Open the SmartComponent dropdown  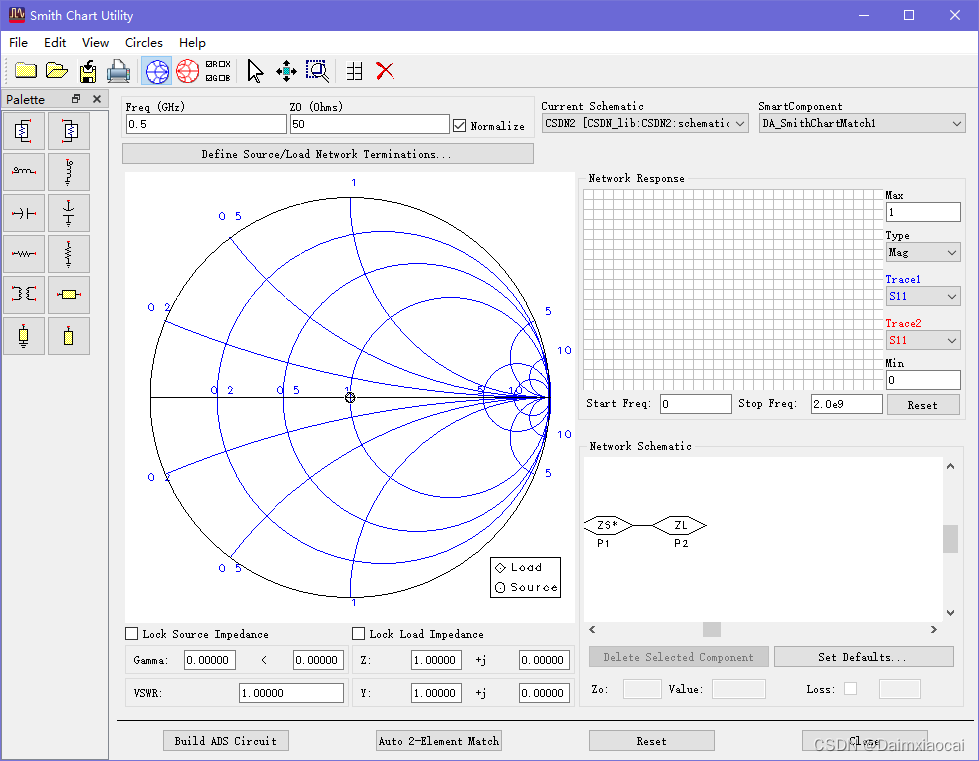click(x=862, y=124)
